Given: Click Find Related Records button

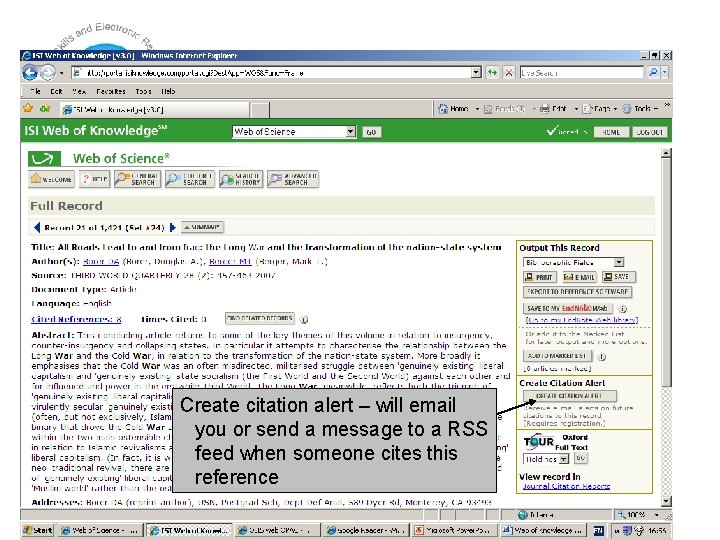Looking at the screenshot, I should 259,318.
